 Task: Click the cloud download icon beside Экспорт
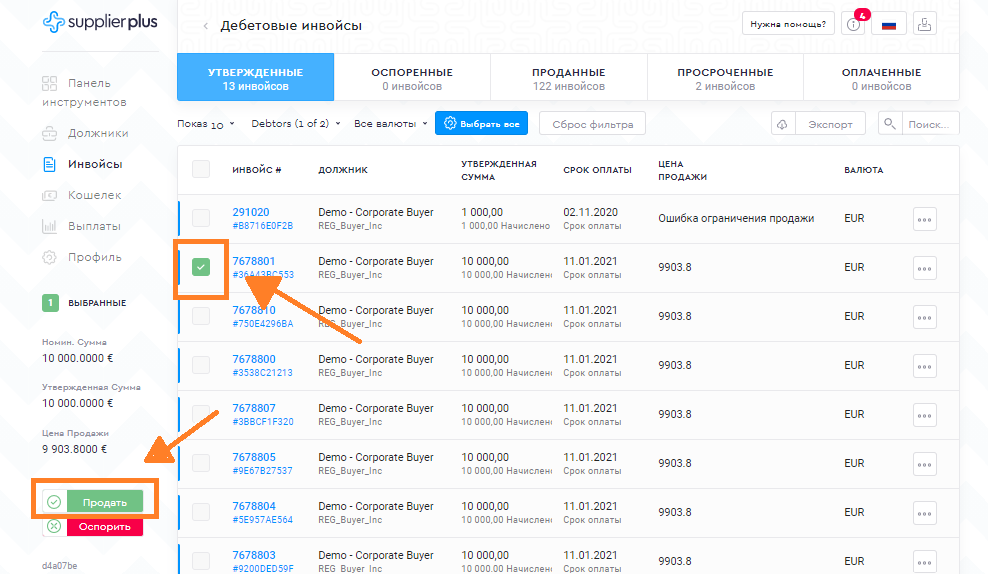[x=782, y=124]
